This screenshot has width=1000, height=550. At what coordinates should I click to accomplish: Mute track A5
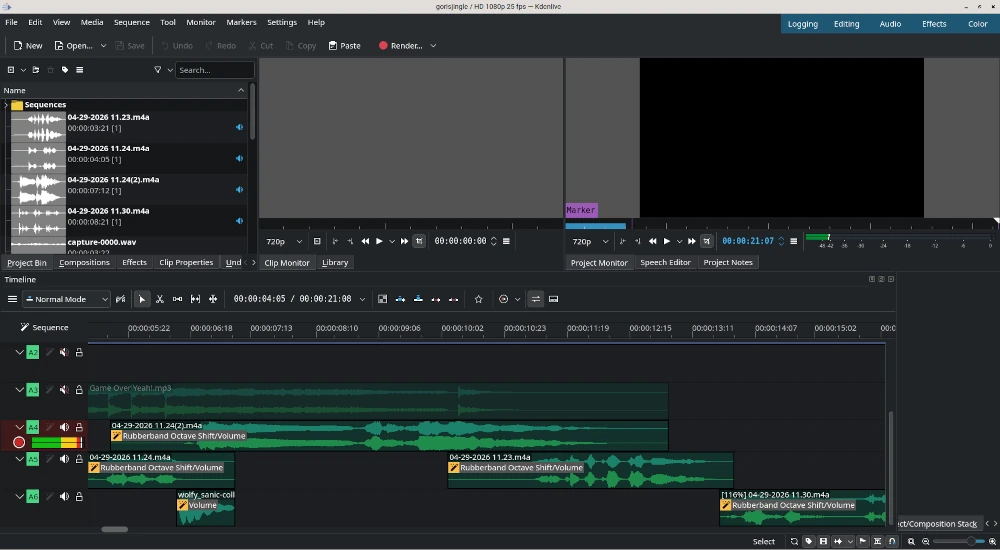click(x=64, y=459)
